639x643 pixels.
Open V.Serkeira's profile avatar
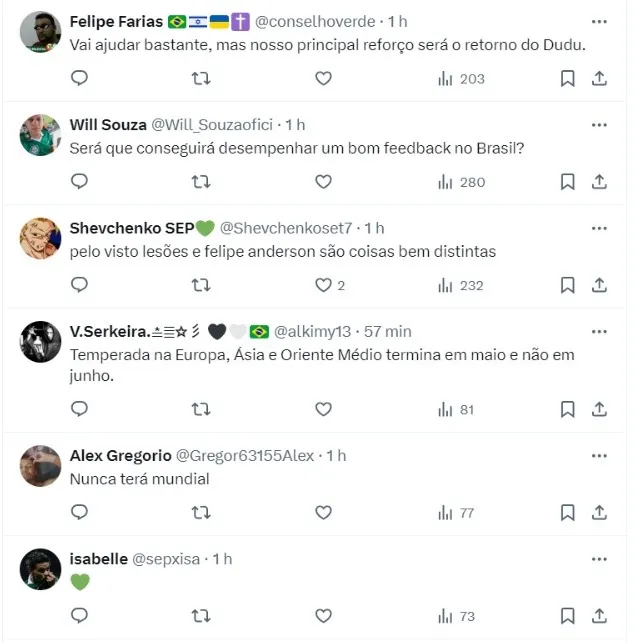(40, 342)
